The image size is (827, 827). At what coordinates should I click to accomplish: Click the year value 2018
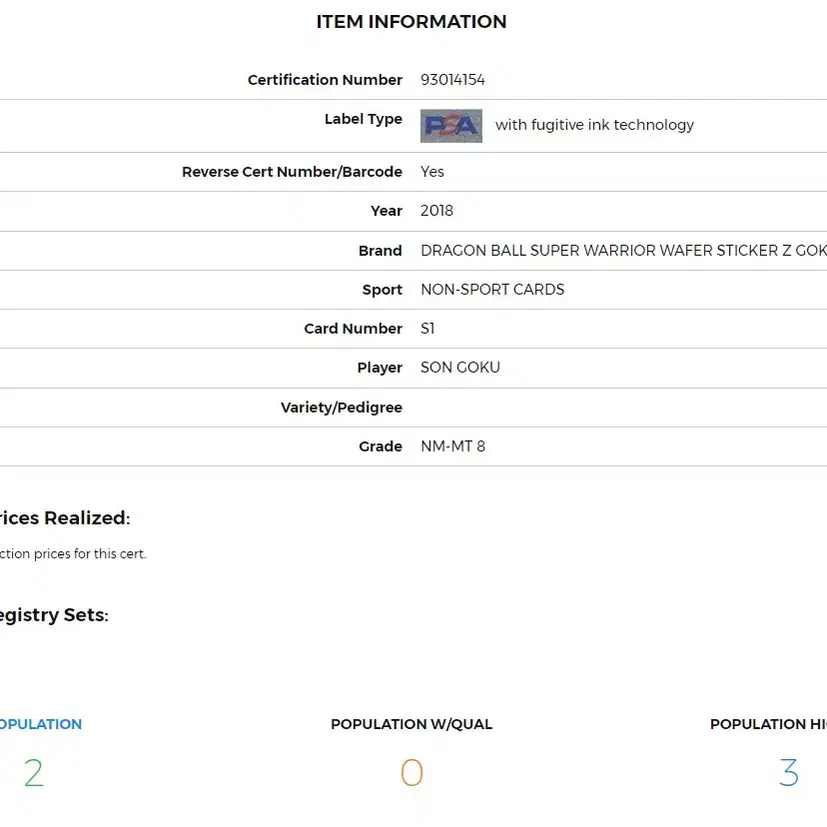[437, 211]
